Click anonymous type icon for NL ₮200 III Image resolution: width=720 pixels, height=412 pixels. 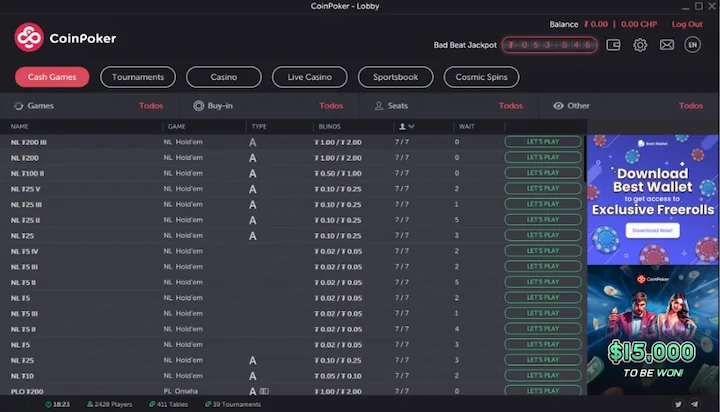coord(253,142)
